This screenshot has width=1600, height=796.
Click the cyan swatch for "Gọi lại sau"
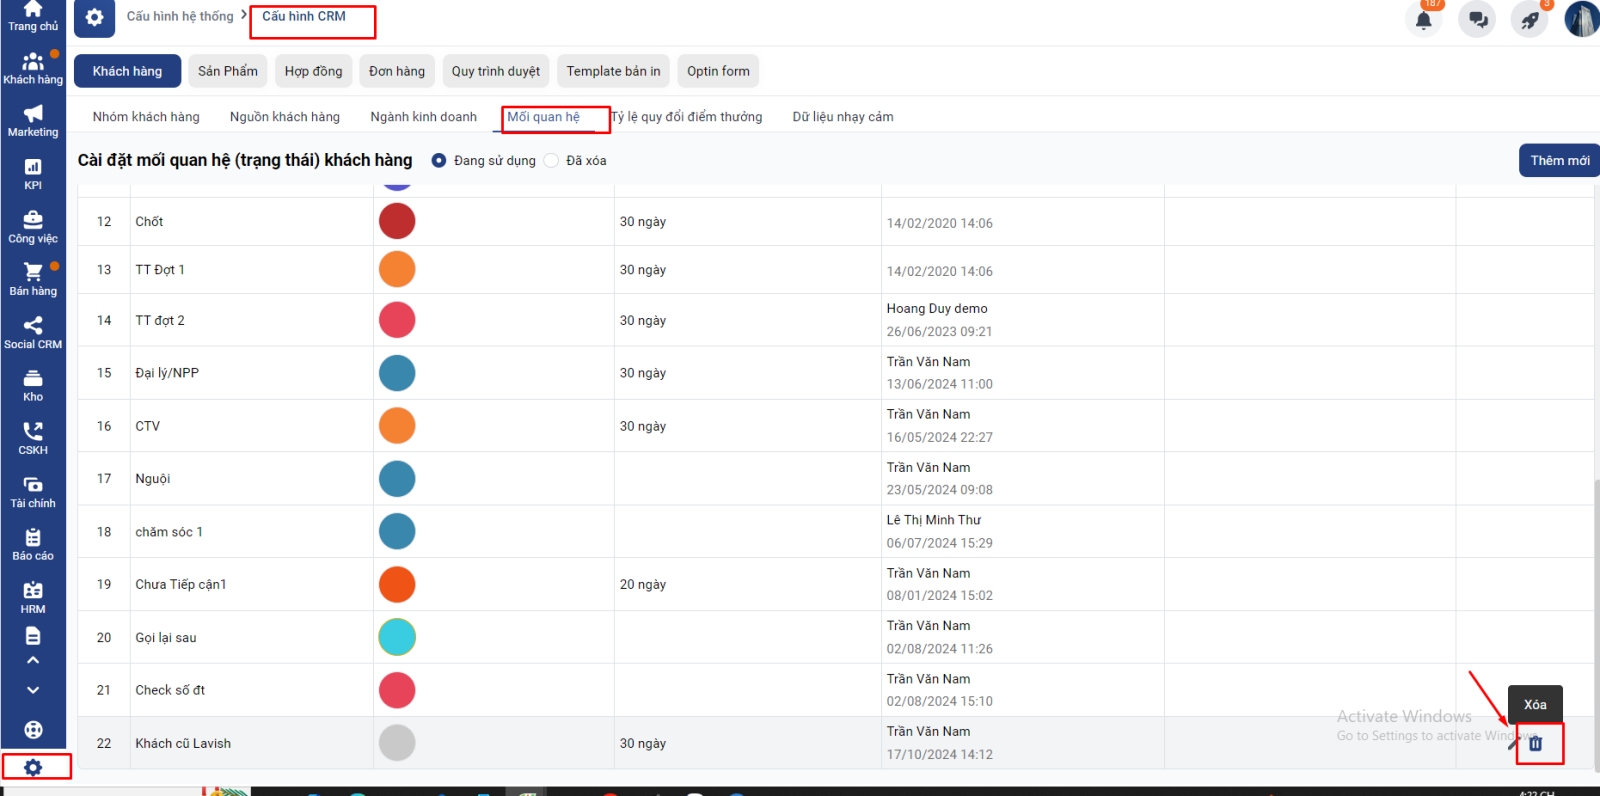[397, 637]
